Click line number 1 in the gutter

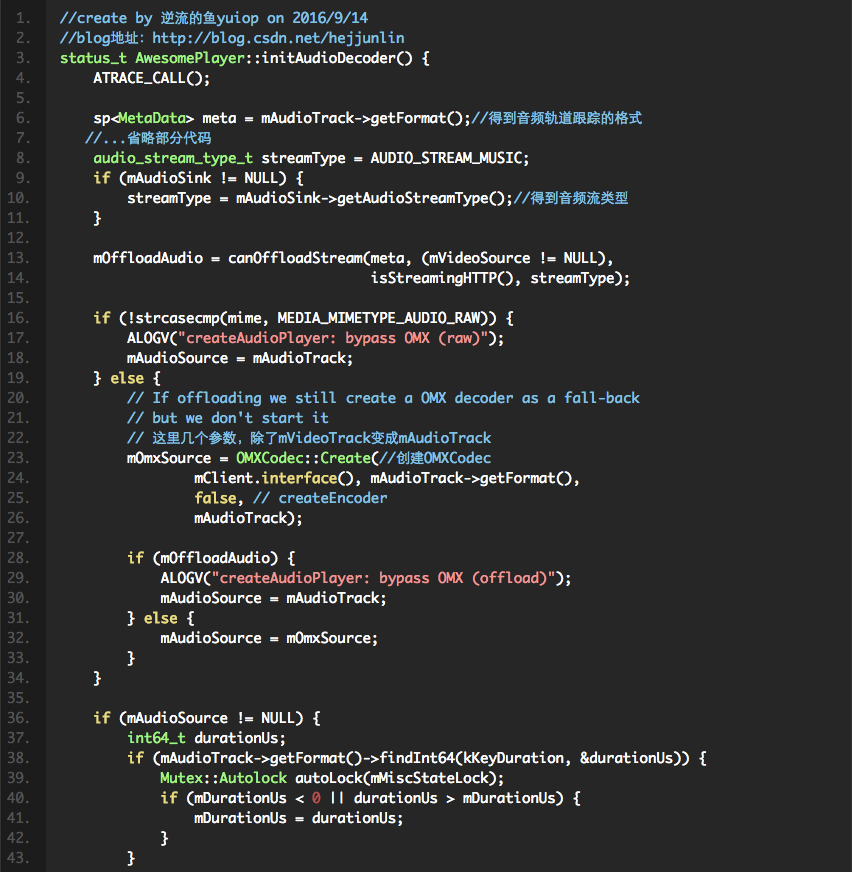click(24, 18)
